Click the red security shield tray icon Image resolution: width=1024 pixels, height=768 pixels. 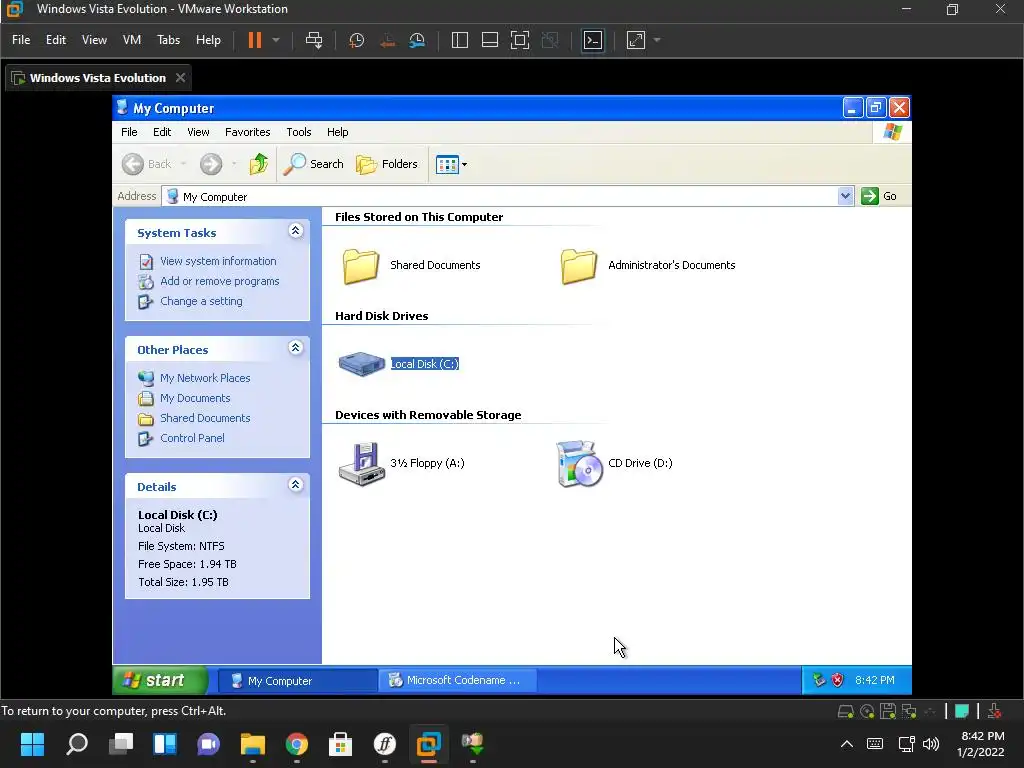click(837, 680)
